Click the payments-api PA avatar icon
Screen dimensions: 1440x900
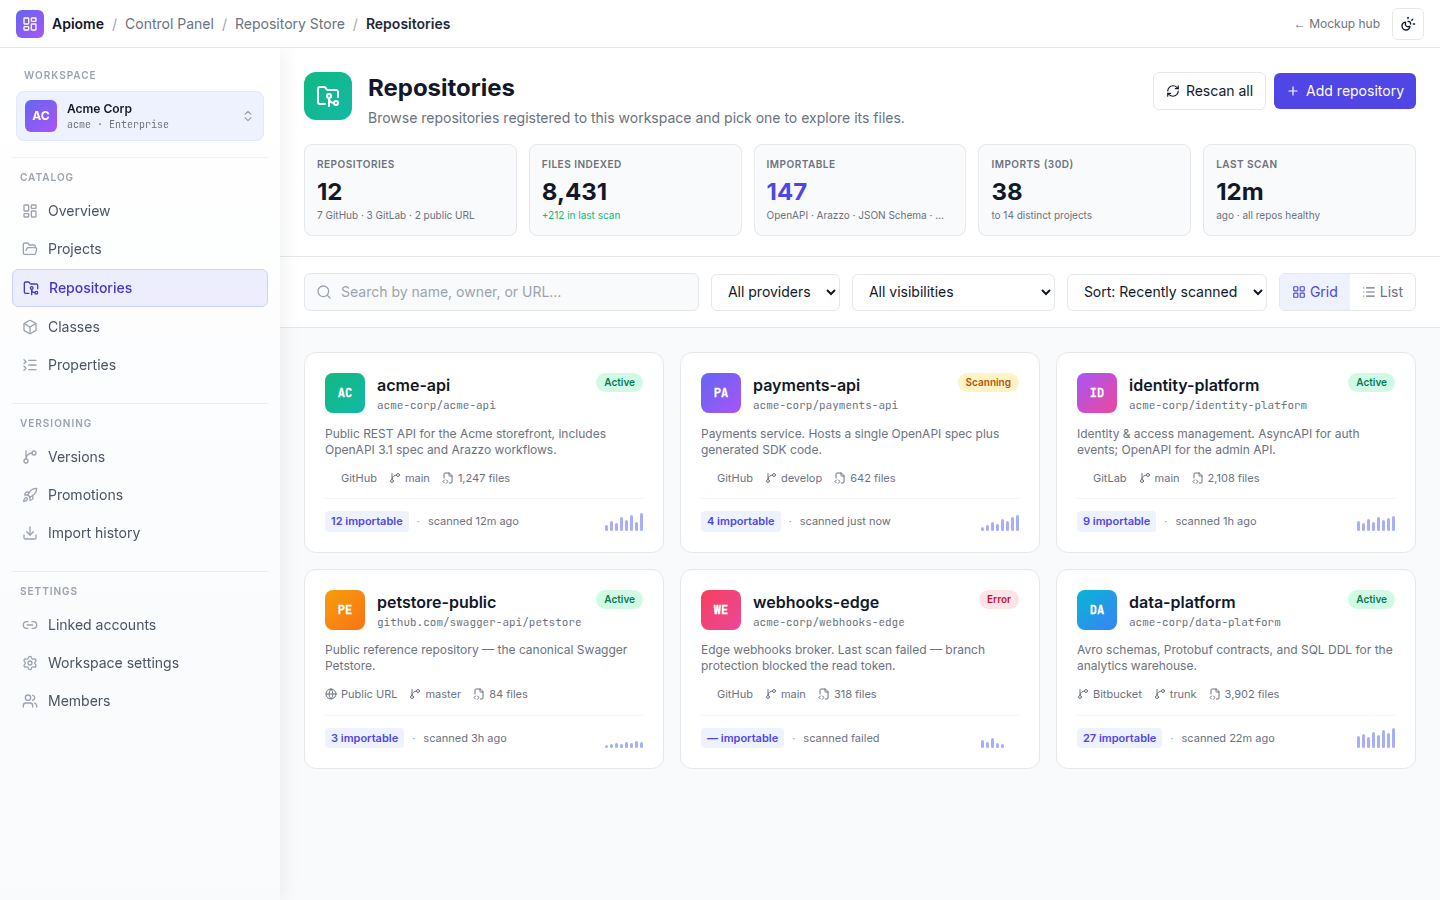click(721, 393)
